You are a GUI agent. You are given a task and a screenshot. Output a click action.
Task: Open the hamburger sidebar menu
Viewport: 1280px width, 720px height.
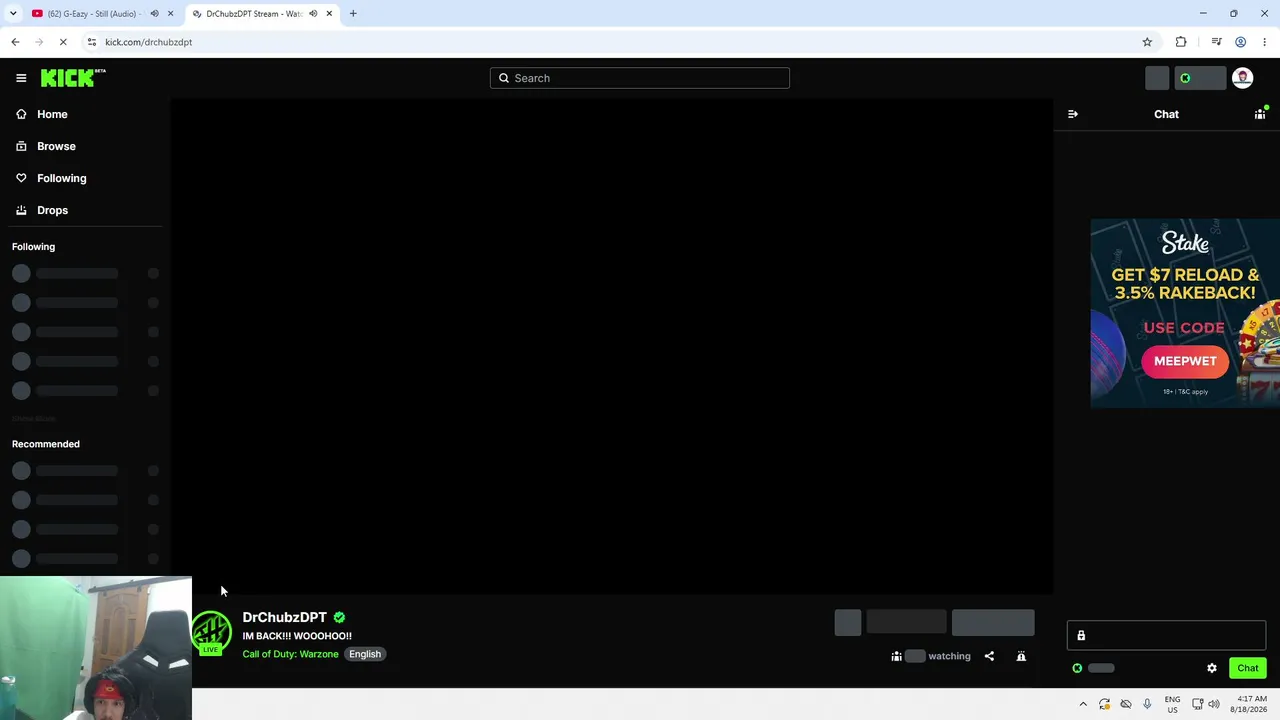coord(21,78)
